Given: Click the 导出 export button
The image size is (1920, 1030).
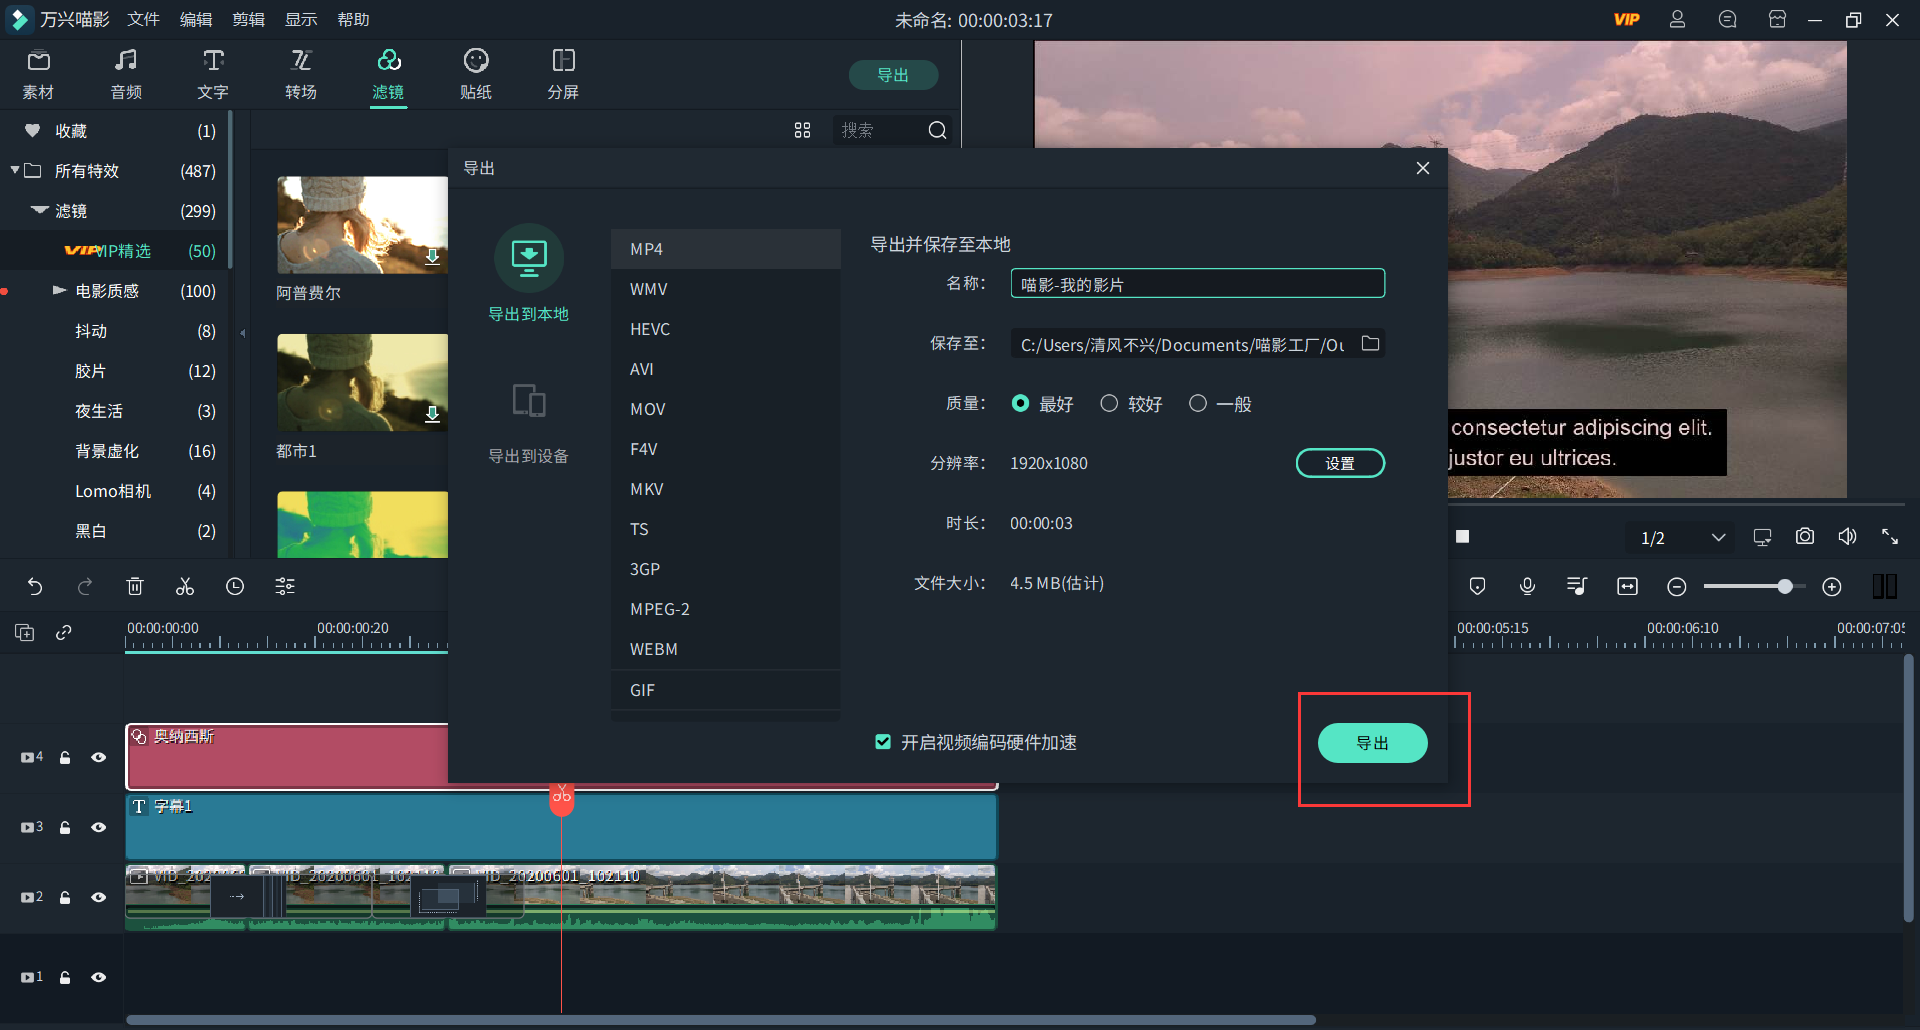Looking at the screenshot, I should tap(1372, 742).
